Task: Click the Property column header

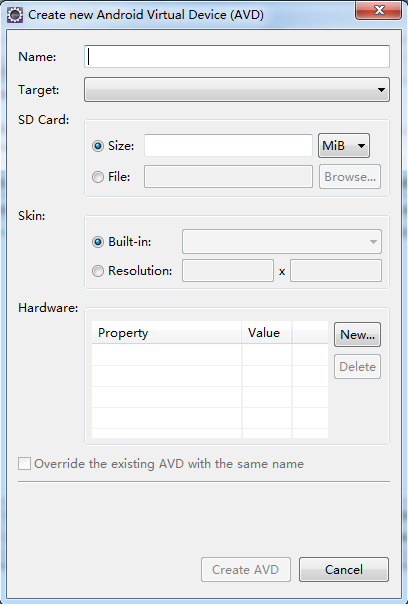Action: [167, 333]
